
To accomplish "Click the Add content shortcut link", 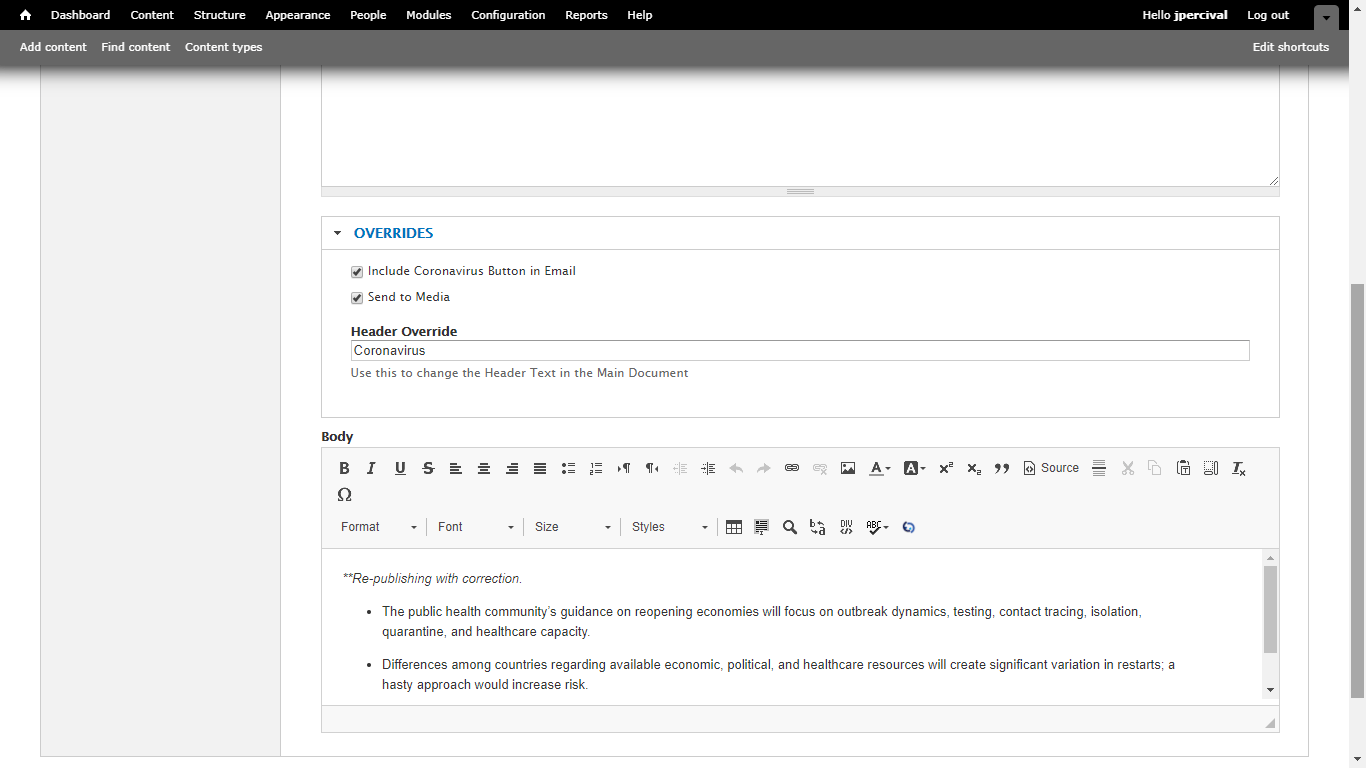I will point(53,47).
